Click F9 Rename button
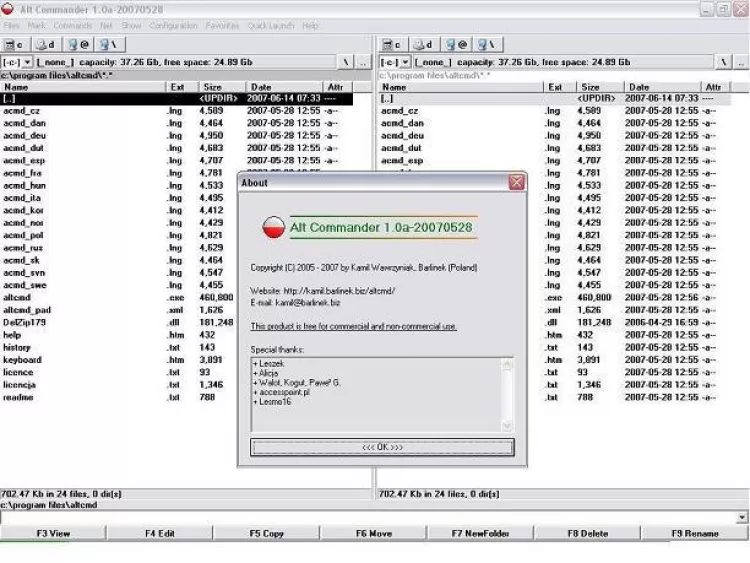750x563 pixels. 695,533
